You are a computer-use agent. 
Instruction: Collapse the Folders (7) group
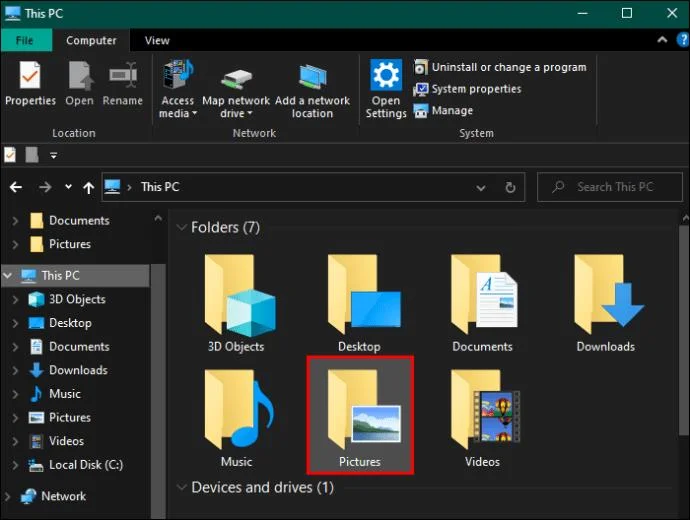coord(181,227)
